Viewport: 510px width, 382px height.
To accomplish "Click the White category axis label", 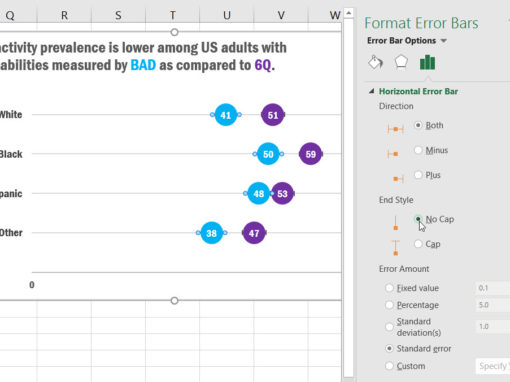I will pyautogui.click(x=11, y=115).
